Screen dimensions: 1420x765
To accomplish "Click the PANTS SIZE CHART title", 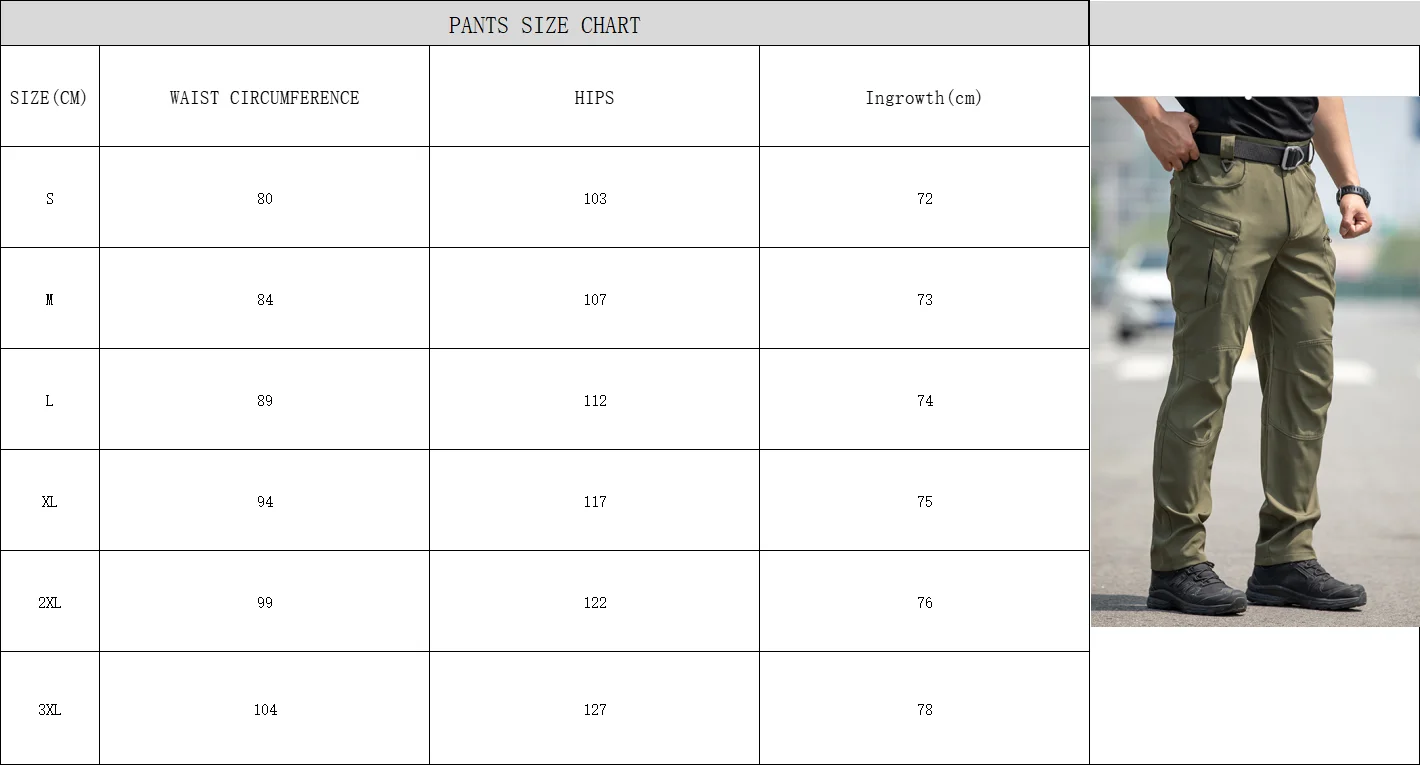I will coord(544,25).
